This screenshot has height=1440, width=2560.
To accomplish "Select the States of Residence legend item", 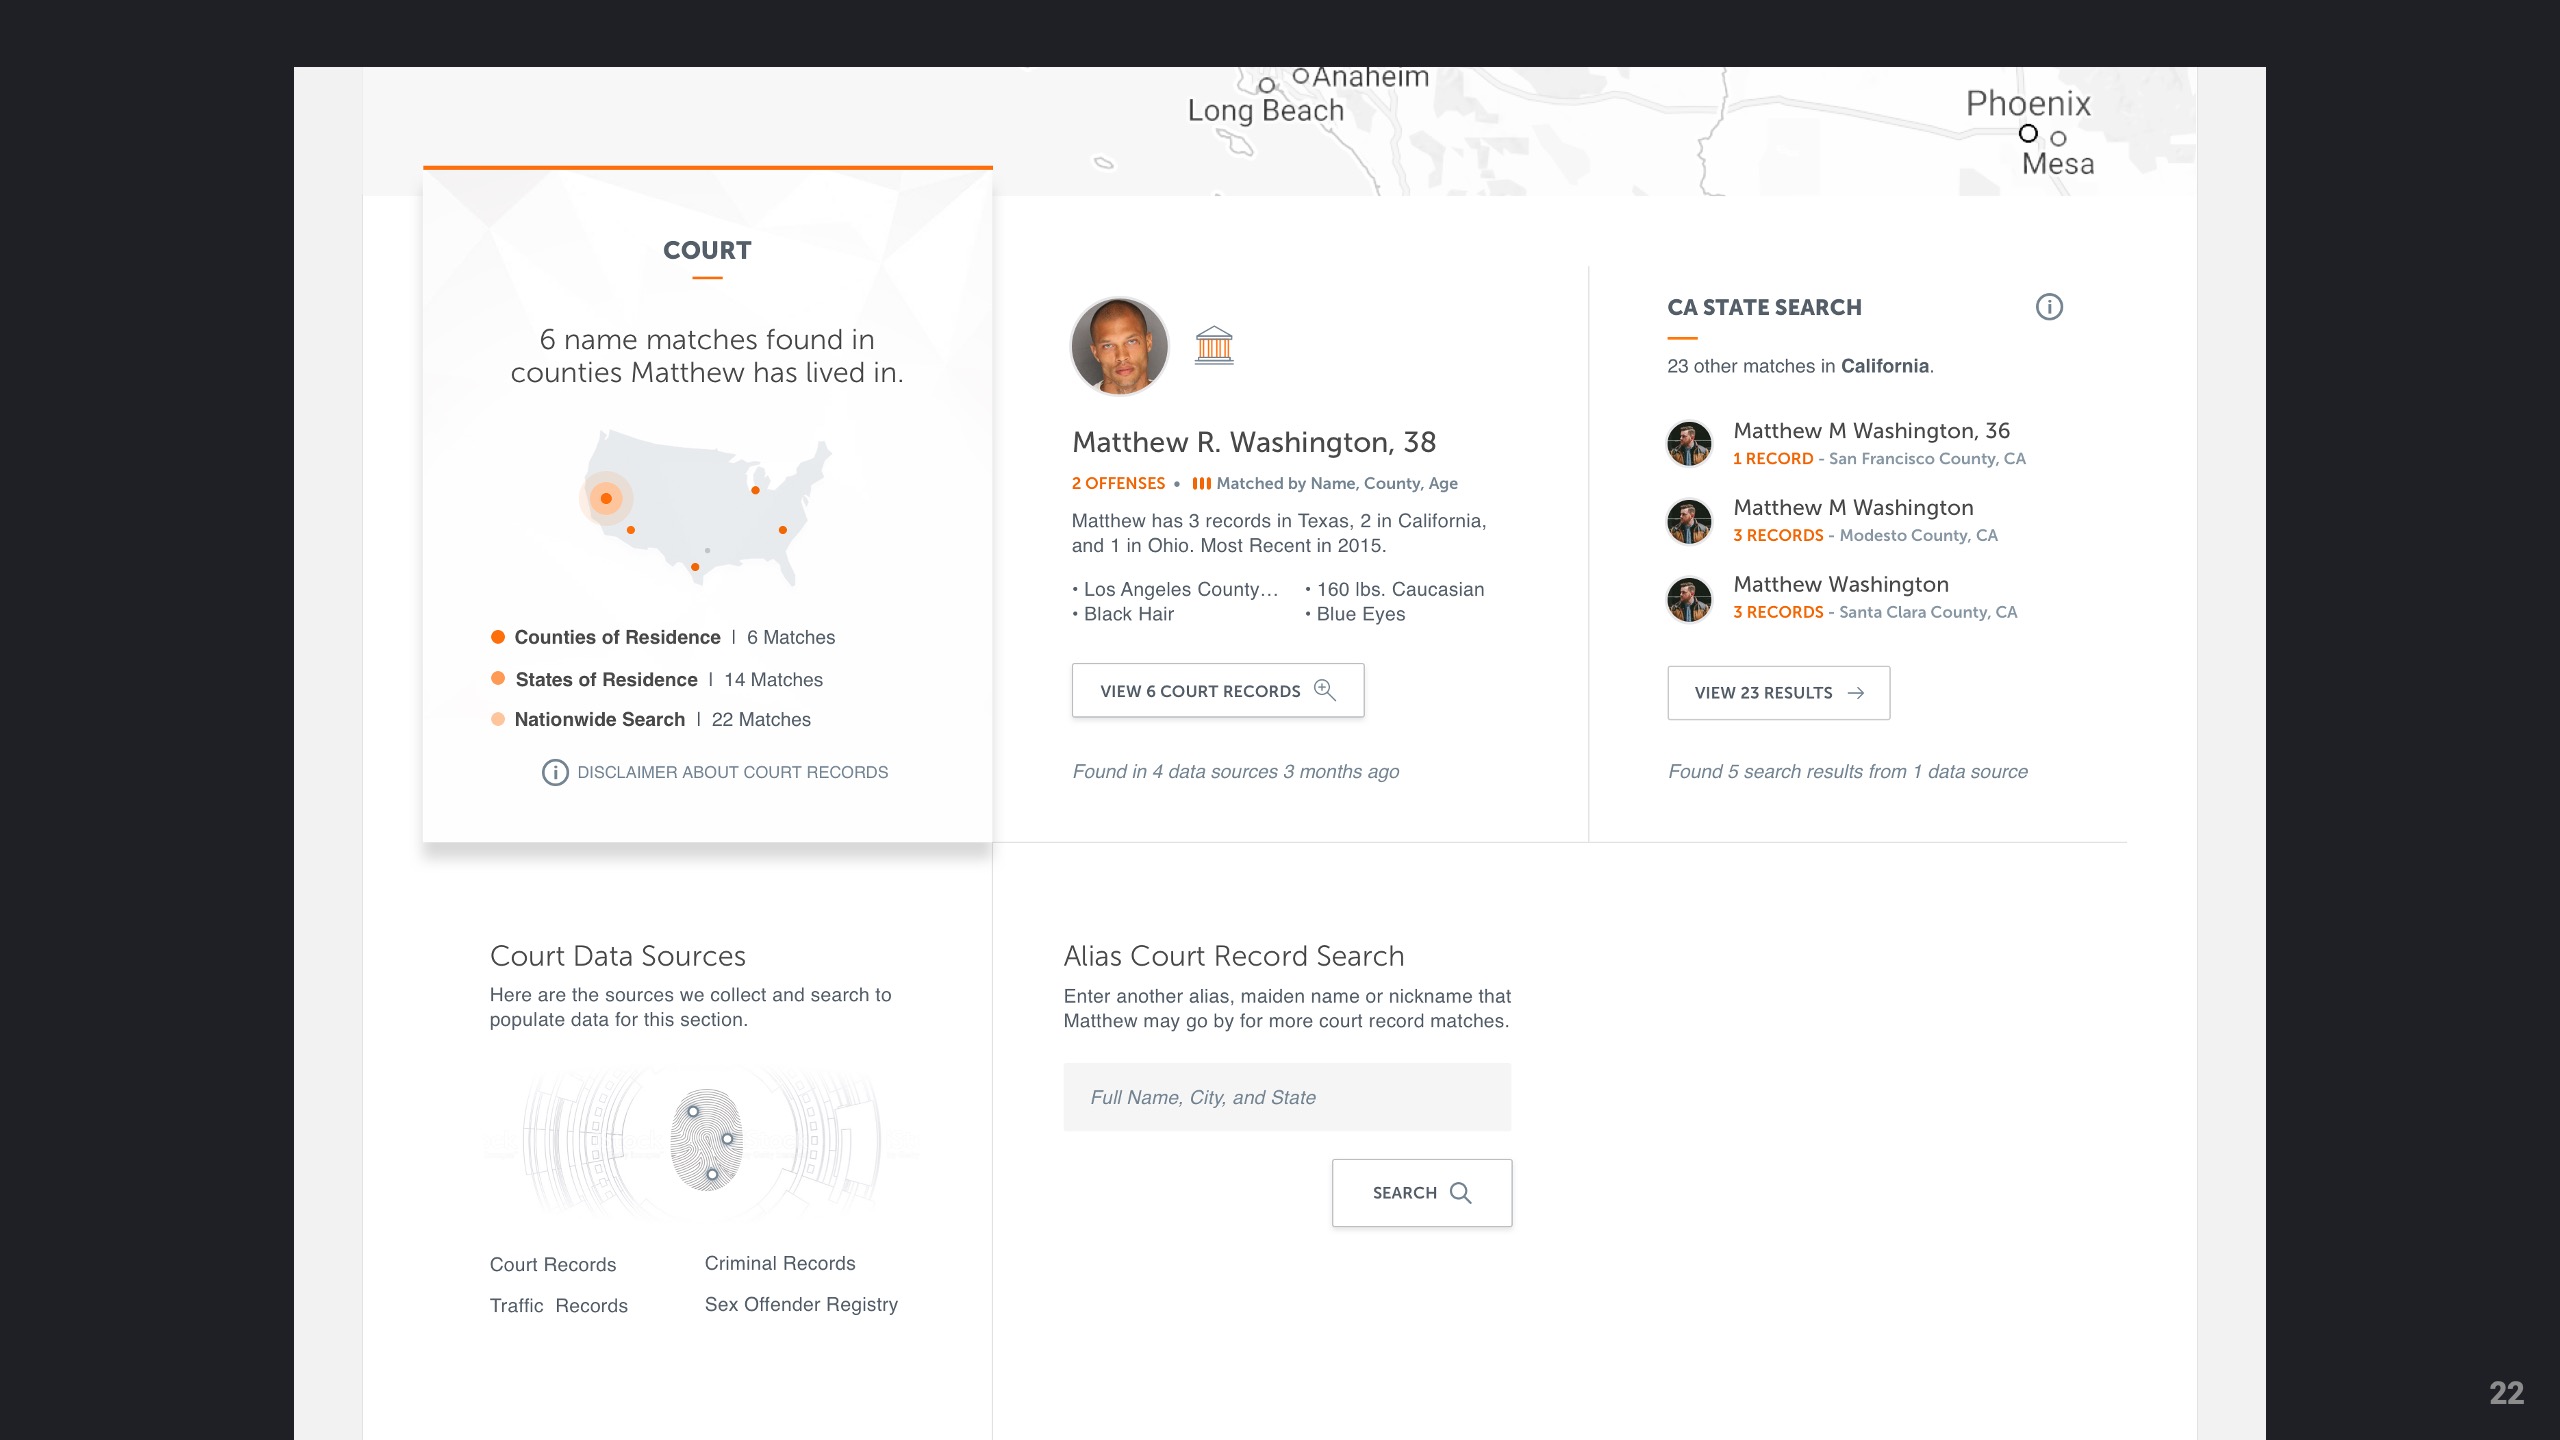I will pyautogui.click(x=606, y=680).
